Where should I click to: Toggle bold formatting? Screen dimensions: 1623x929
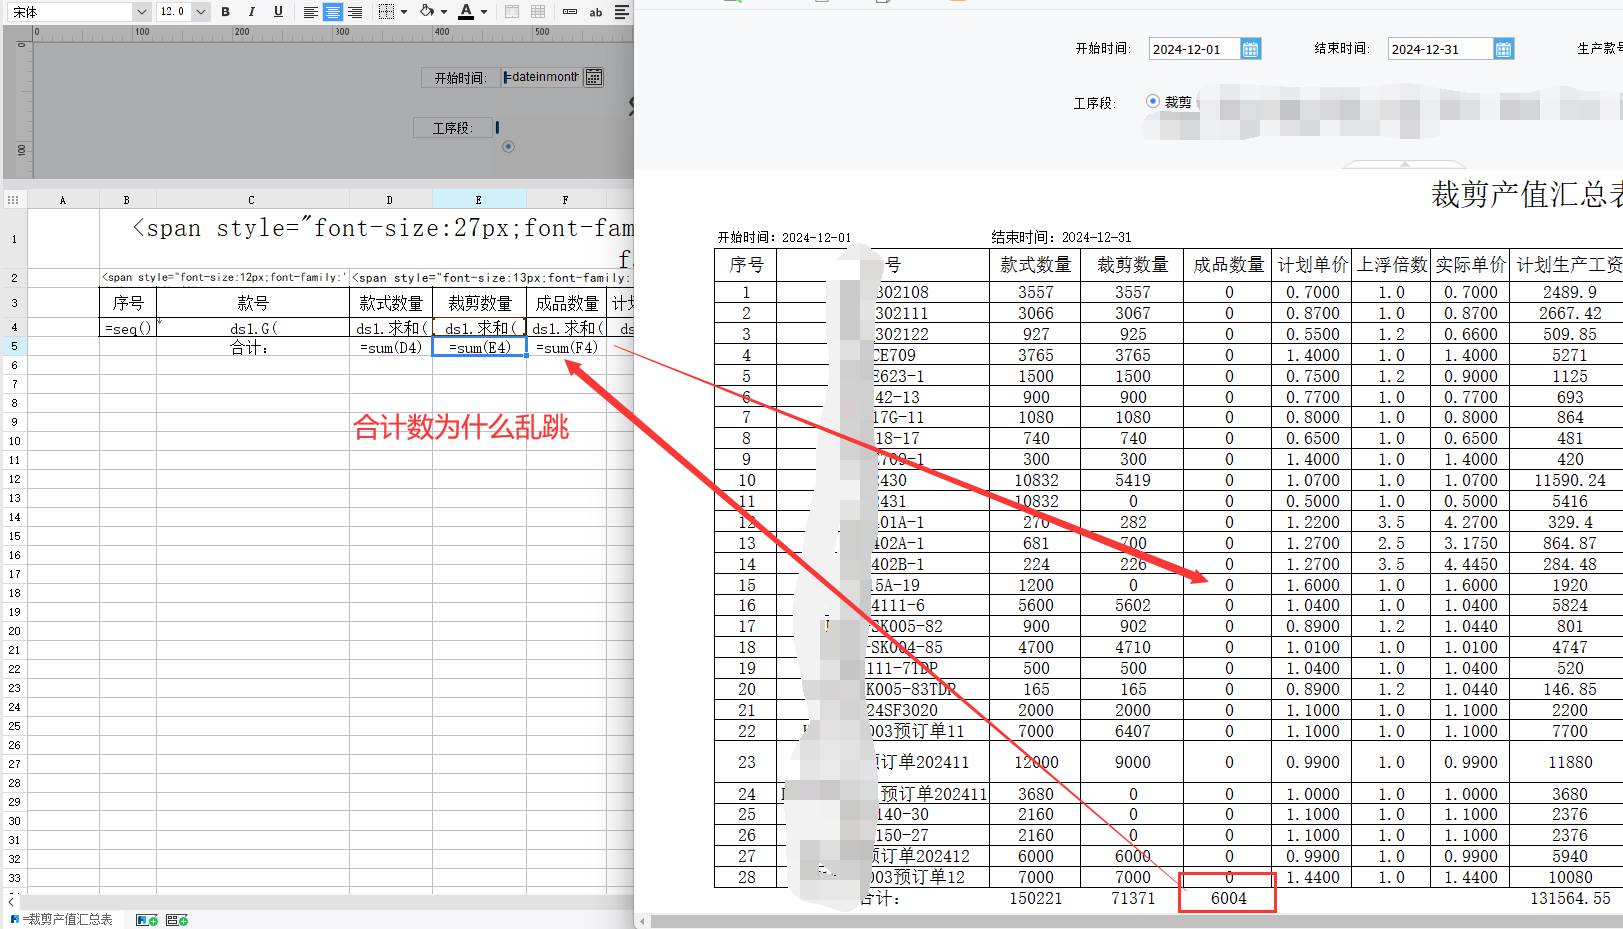(x=226, y=12)
